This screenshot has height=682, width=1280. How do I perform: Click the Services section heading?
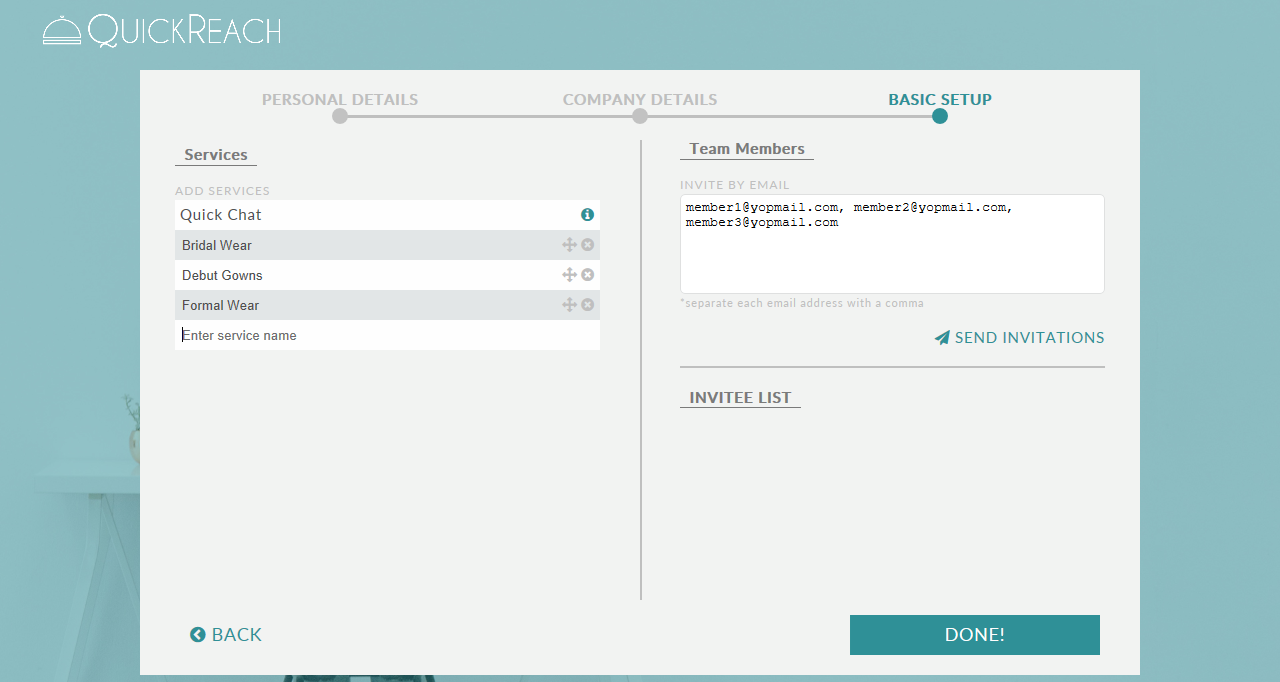click(216, 155)
